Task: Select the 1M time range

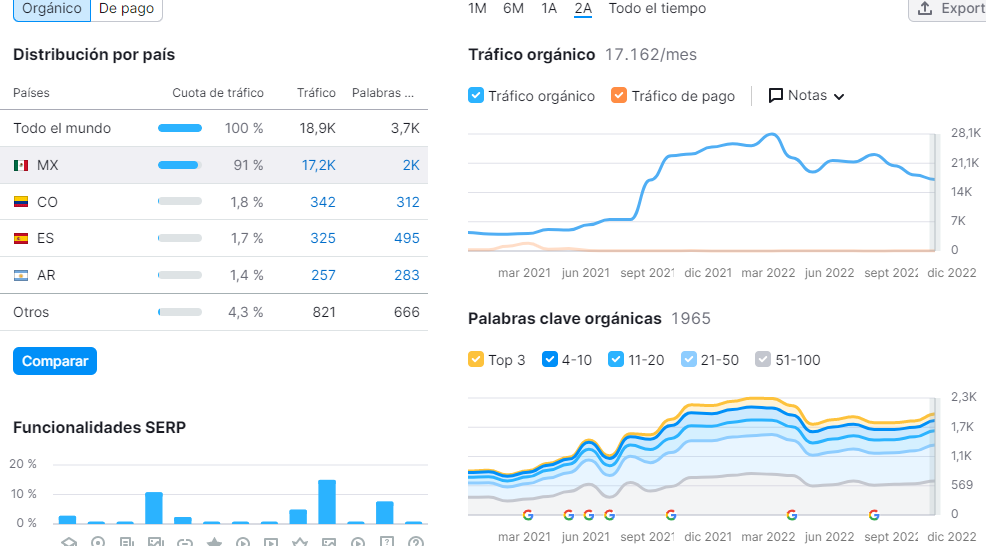Action: pyautogui.click(x=477, y=9)
